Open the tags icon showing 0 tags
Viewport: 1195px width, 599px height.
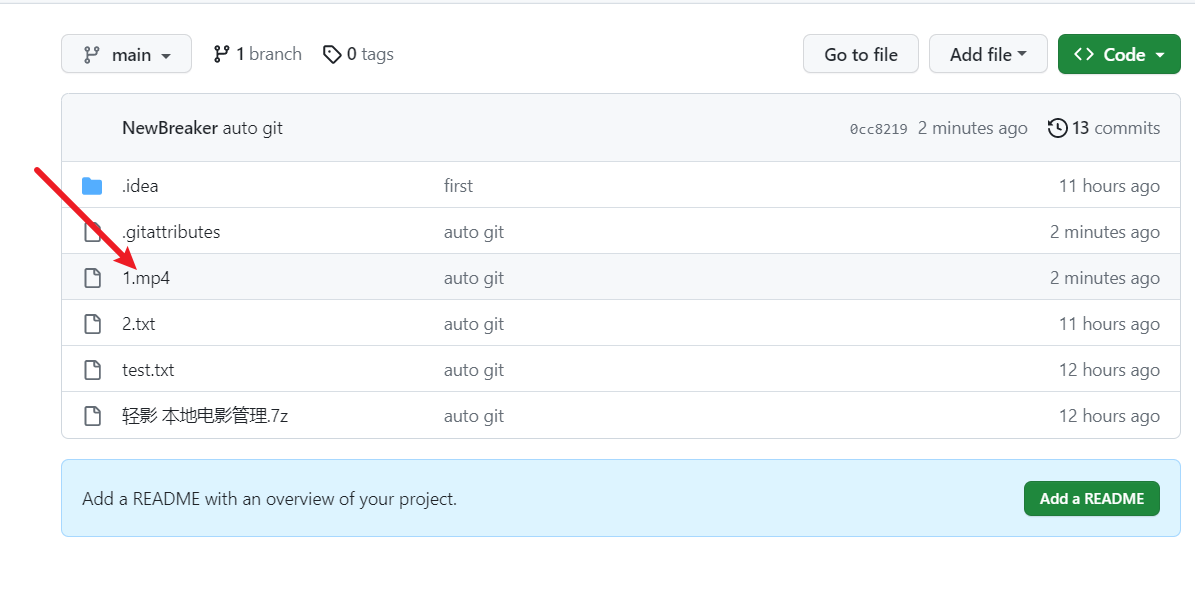[332, 54]
